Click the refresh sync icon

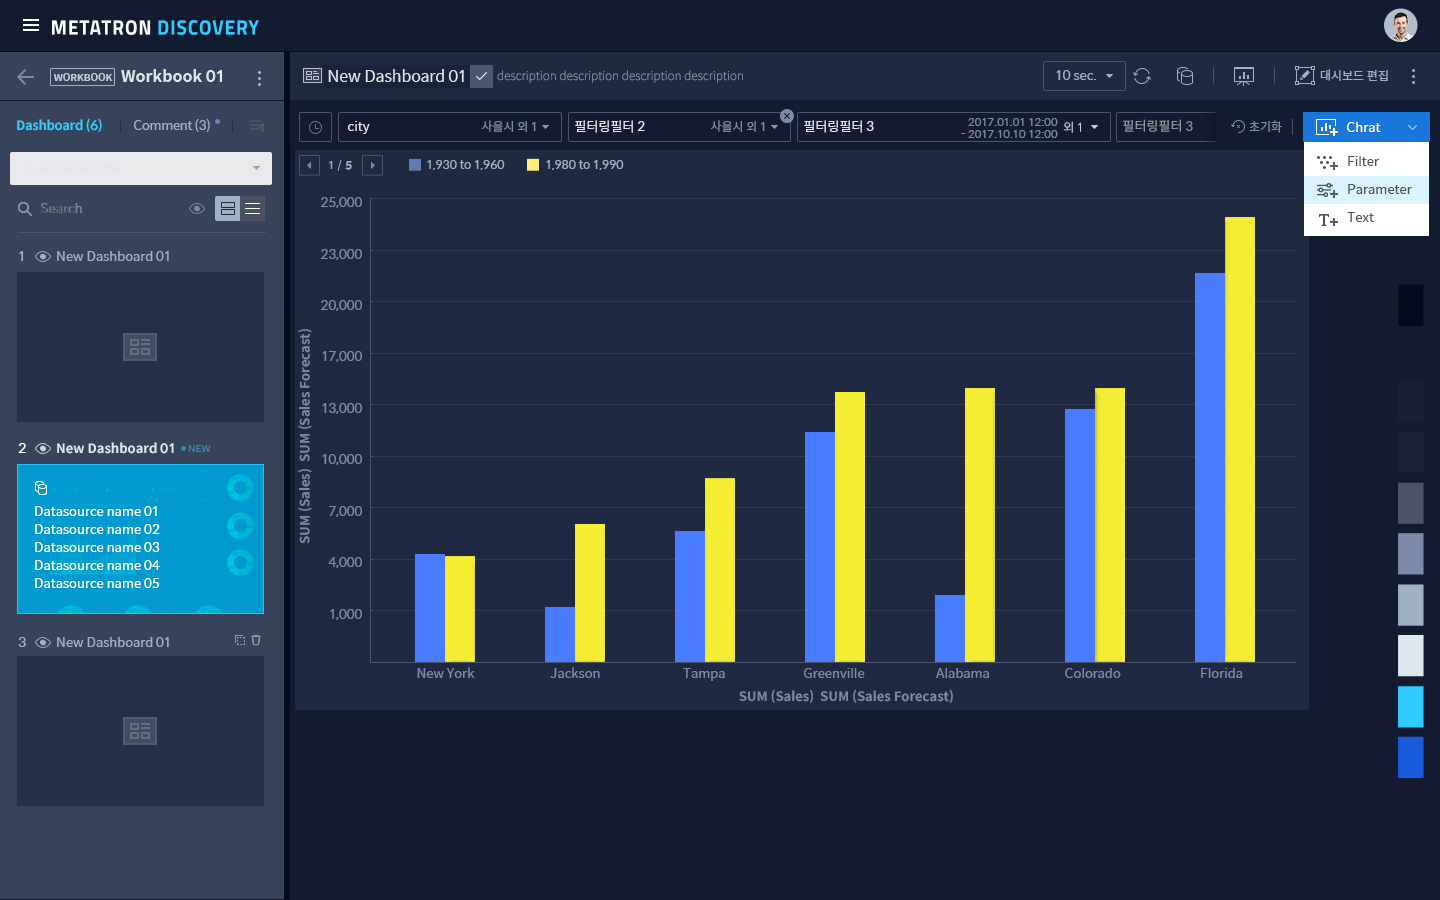(x=1142, y=76)
